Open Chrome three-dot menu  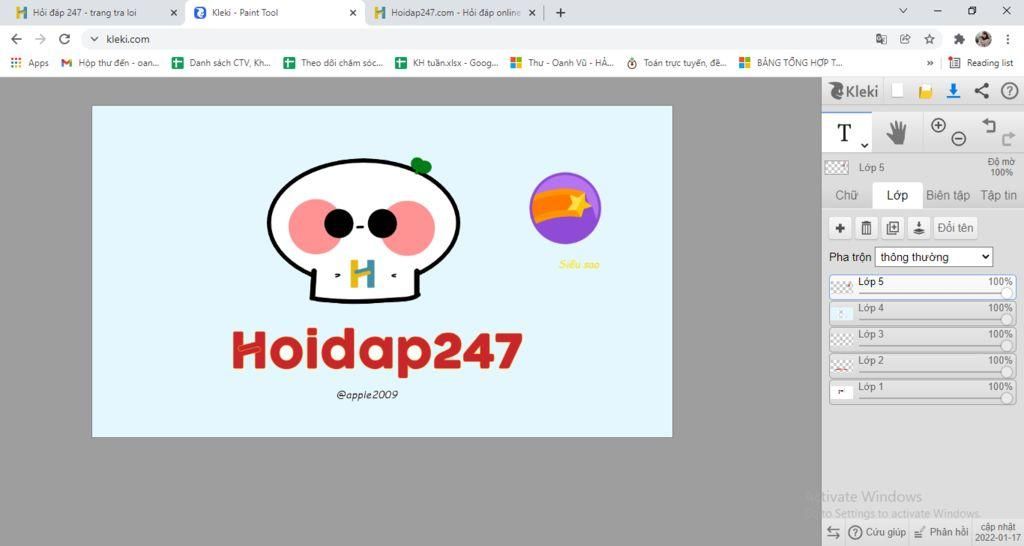(1008, 39)
